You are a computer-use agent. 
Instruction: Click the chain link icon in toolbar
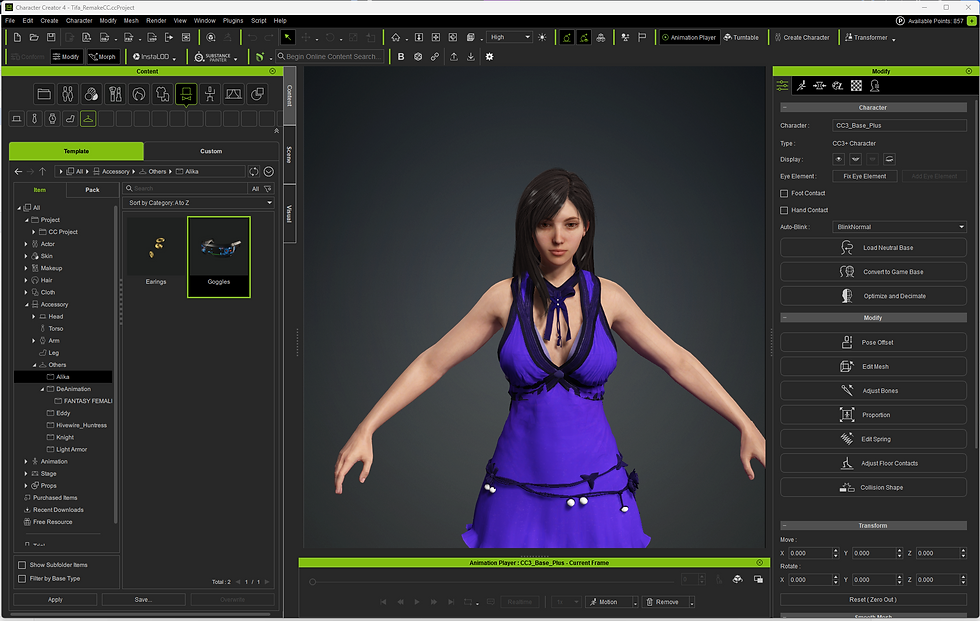[435, 57]
